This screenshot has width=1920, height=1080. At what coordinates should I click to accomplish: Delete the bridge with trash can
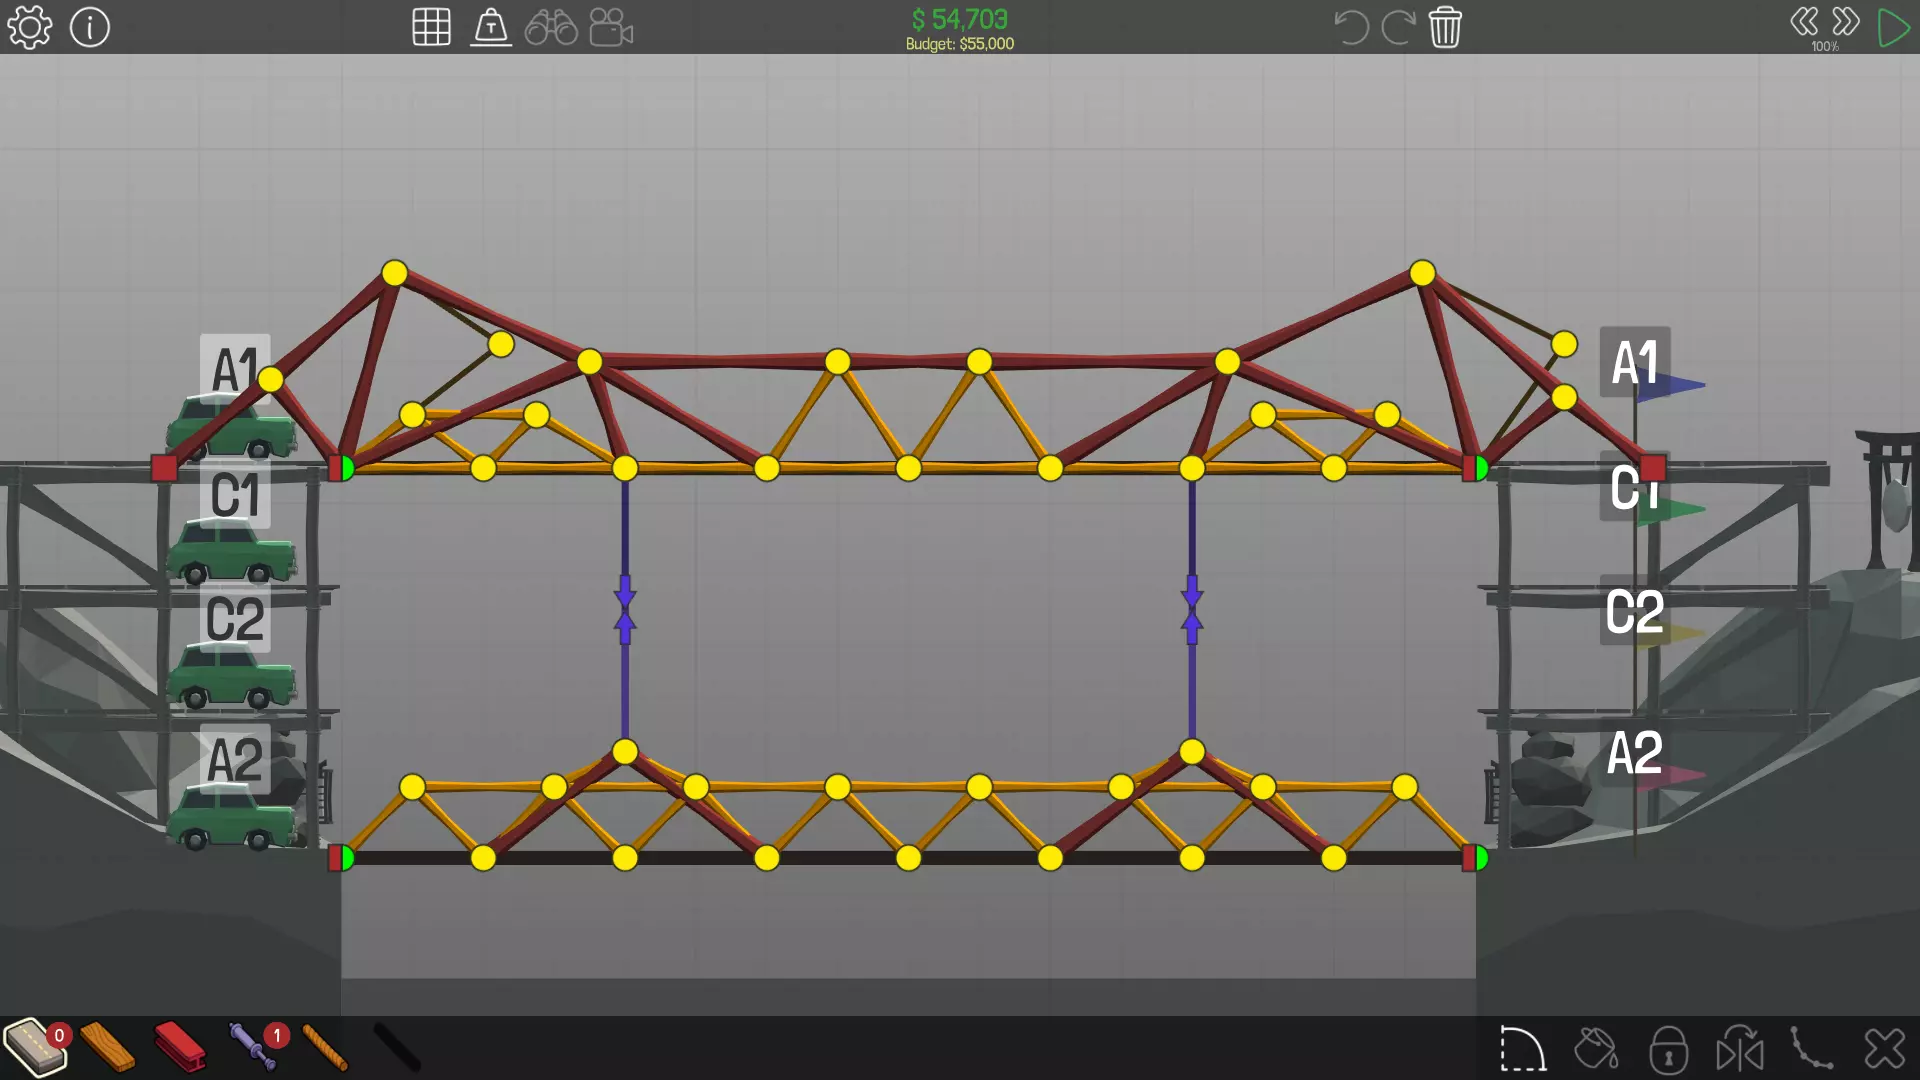[x=1445, y=27]
